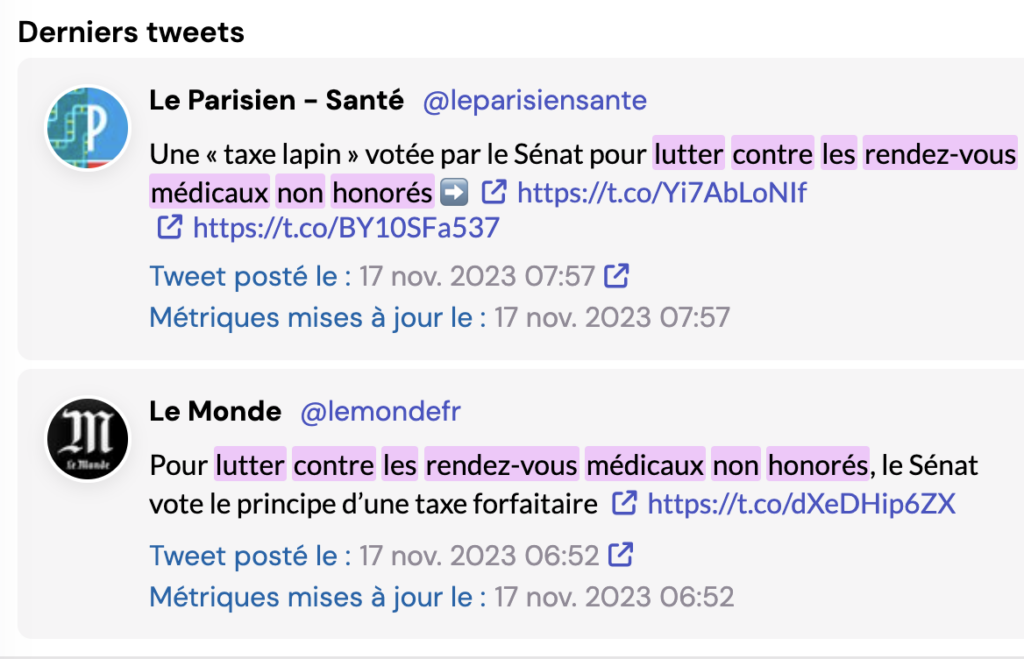Click "Tweet posté le" in Le Monde tweet
Viewport: 1024px width, 659px height.
pyautogui.click(x=250, y=554)
